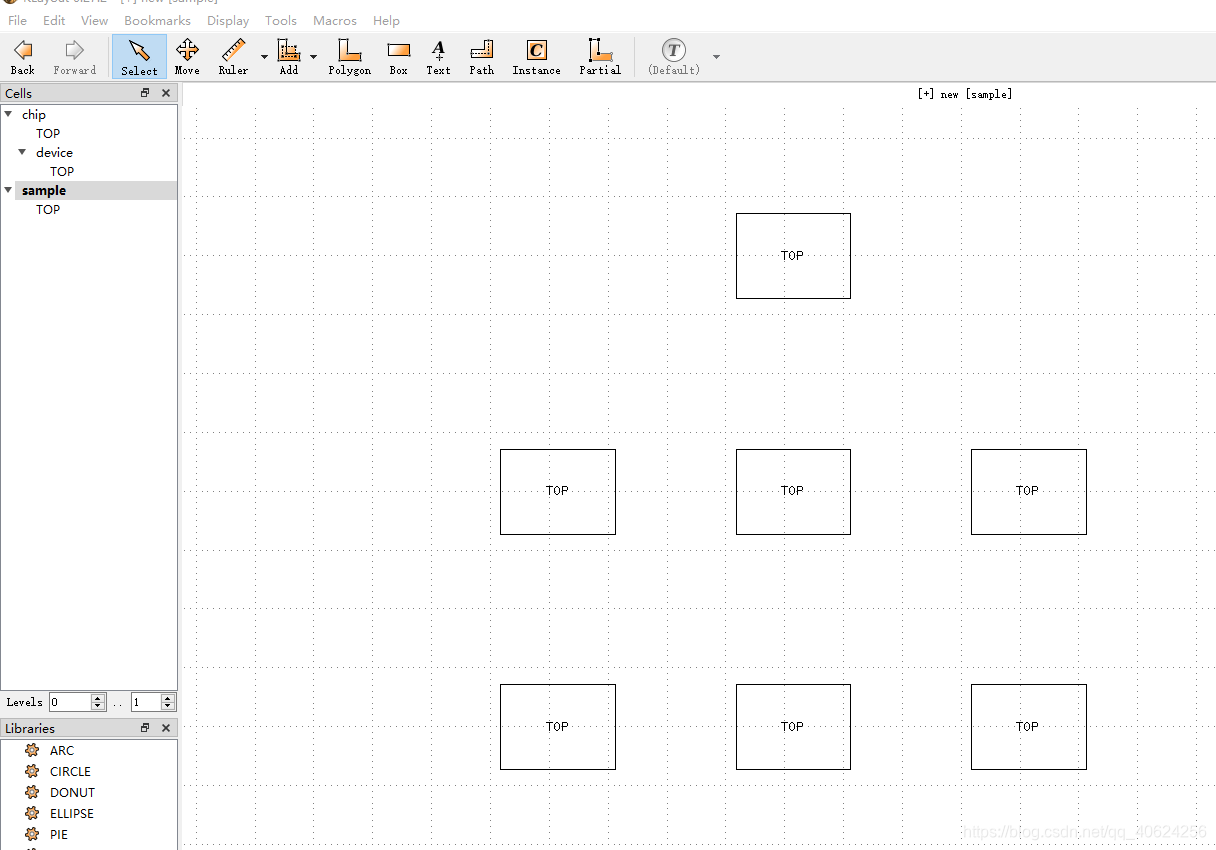Screen dimensions: 1216x850
Task: Close the Libraries panel
Action: (x=166, y=728)
